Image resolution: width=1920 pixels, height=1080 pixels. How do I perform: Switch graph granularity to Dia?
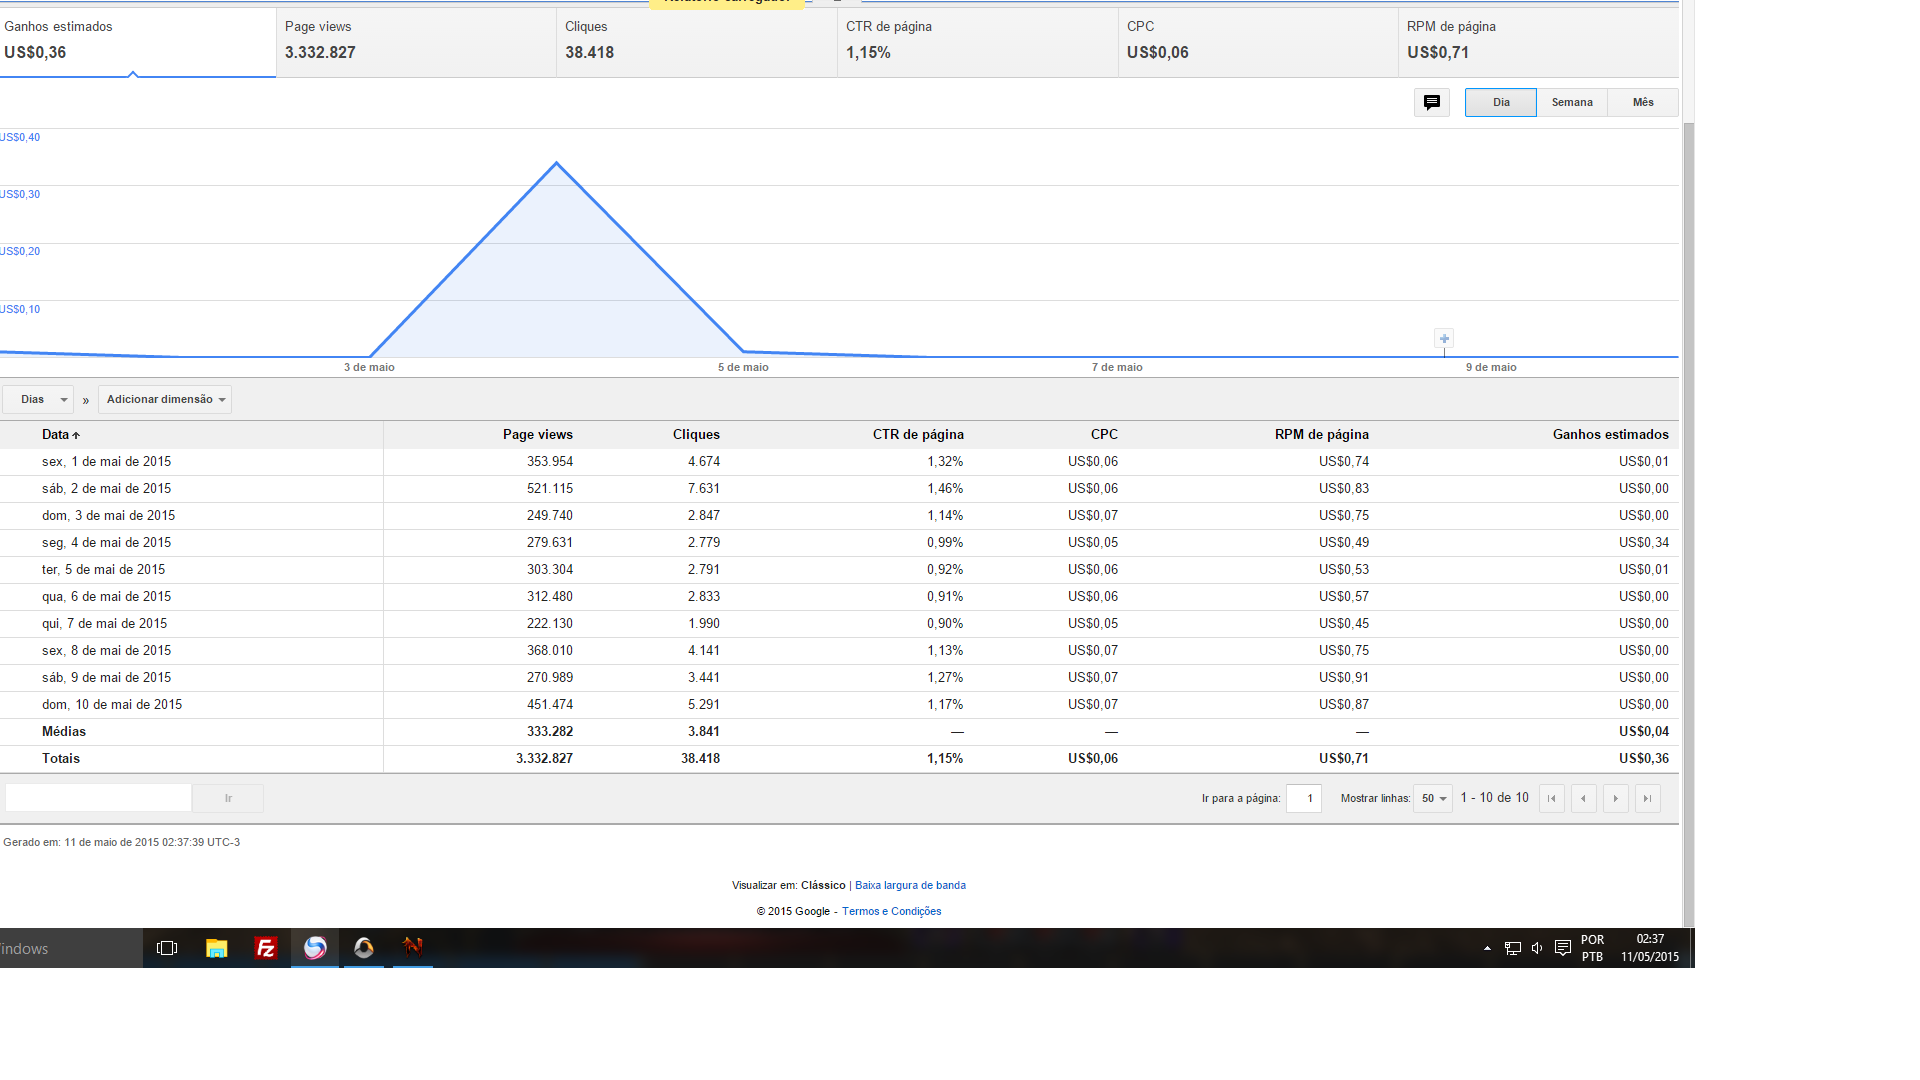[x=1500, y=102]
